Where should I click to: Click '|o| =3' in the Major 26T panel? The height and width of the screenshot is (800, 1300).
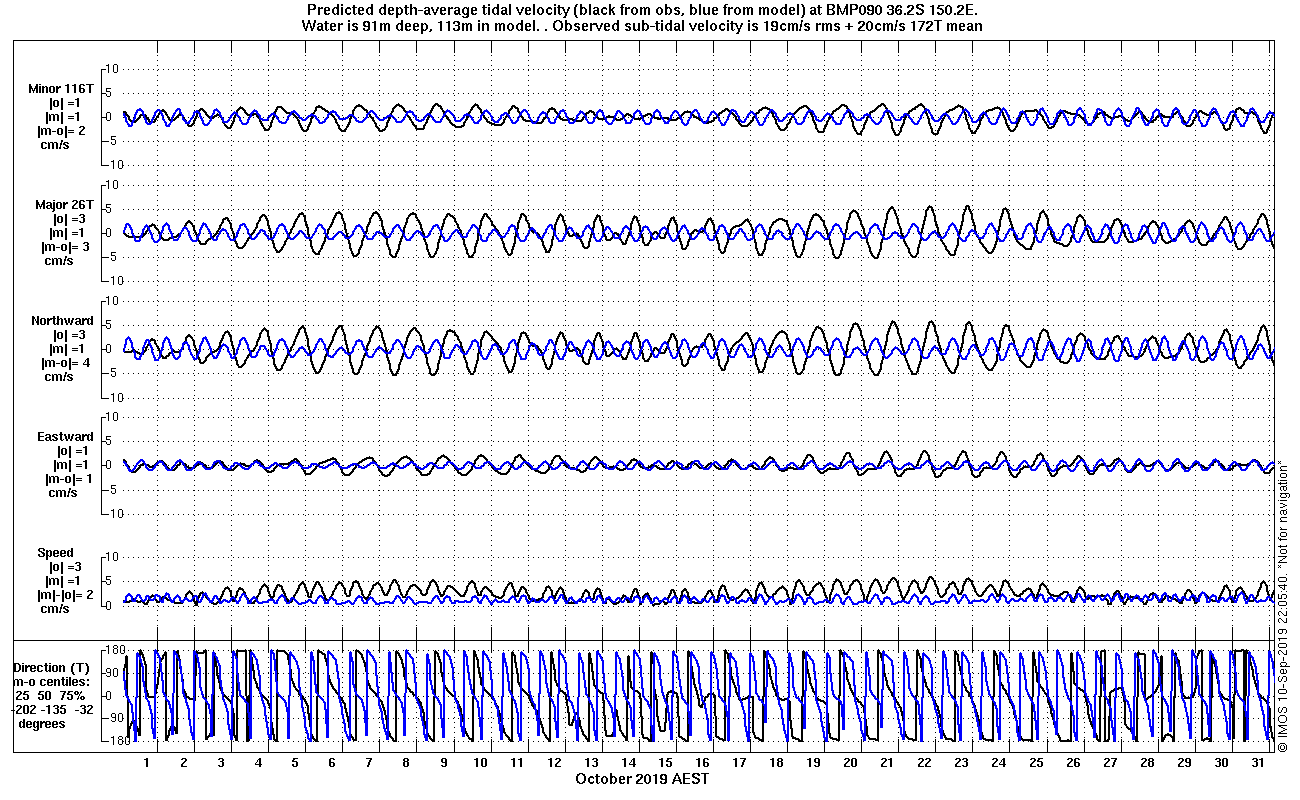click(x=71, y=219)
